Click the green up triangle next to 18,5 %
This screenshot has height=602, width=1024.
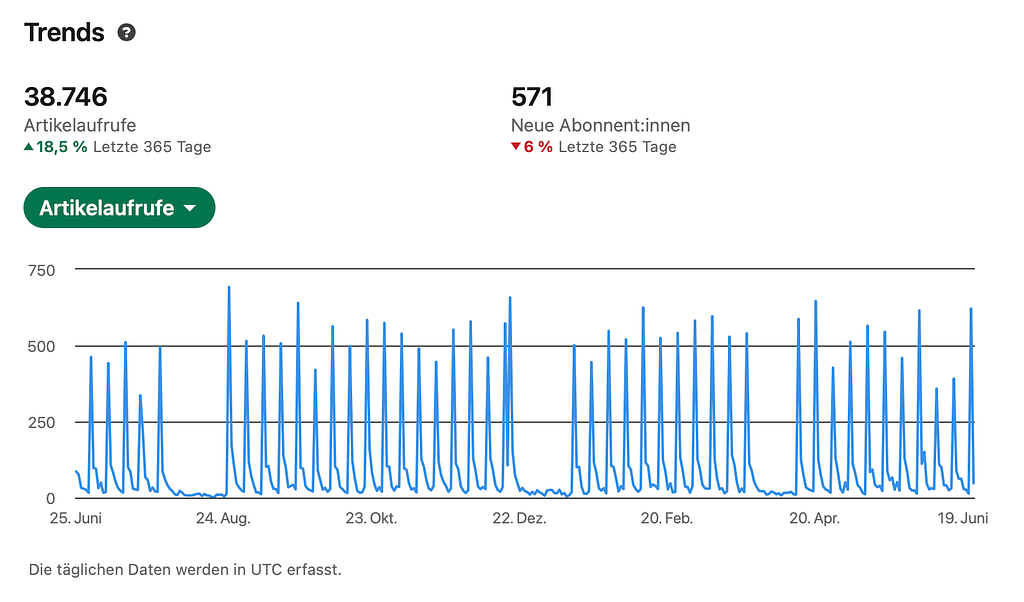29,147
